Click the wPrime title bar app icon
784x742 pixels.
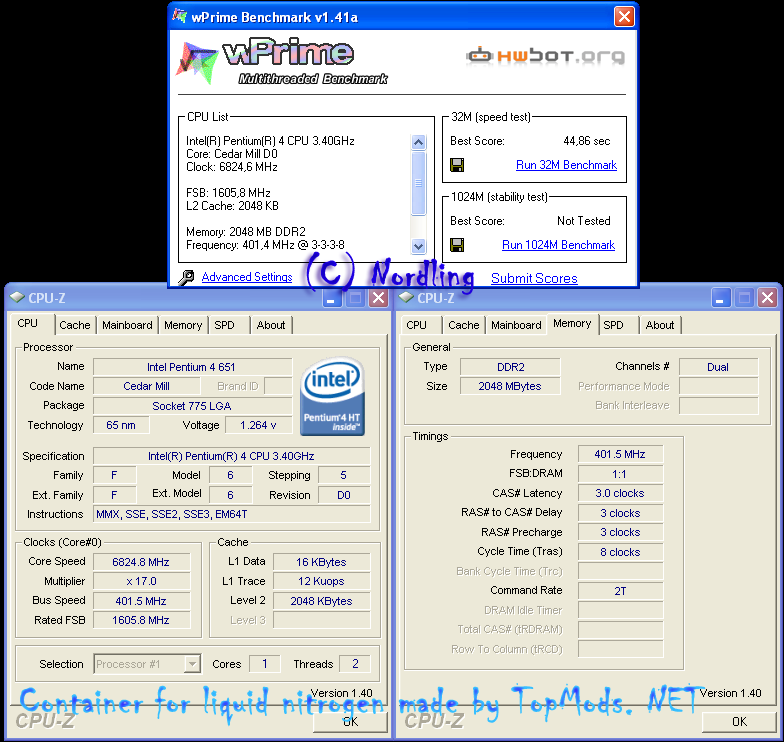pyautogui.click(x=180, y=16)
